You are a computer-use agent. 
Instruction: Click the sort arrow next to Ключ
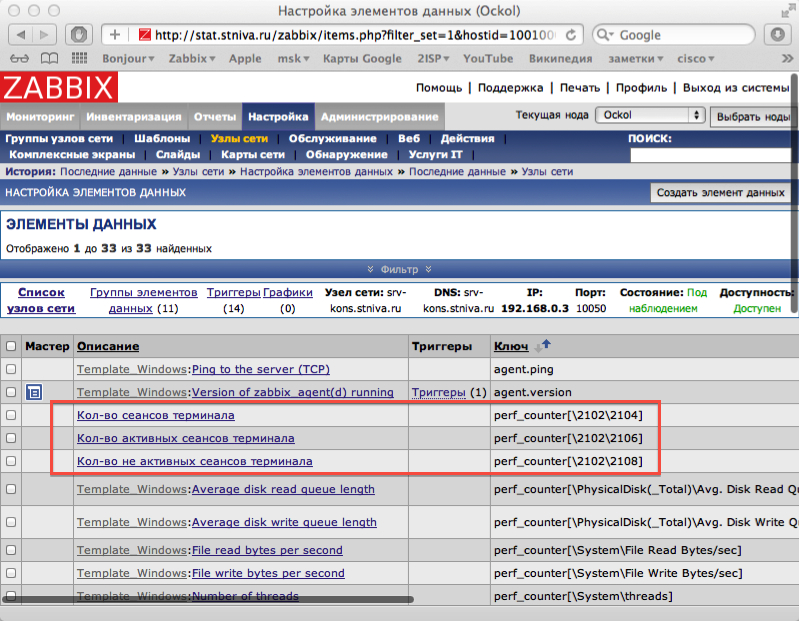pos(543,346)
